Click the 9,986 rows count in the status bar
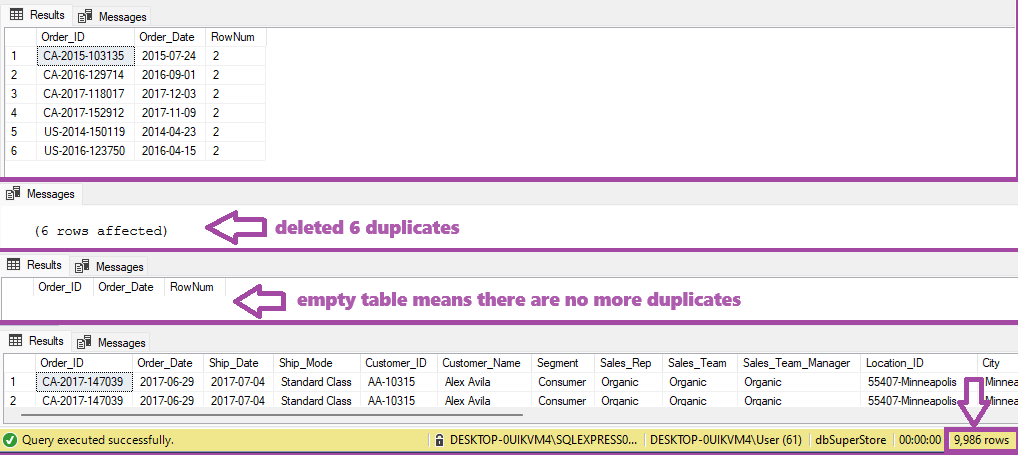 pyautogui.click(x=980, y=439)
